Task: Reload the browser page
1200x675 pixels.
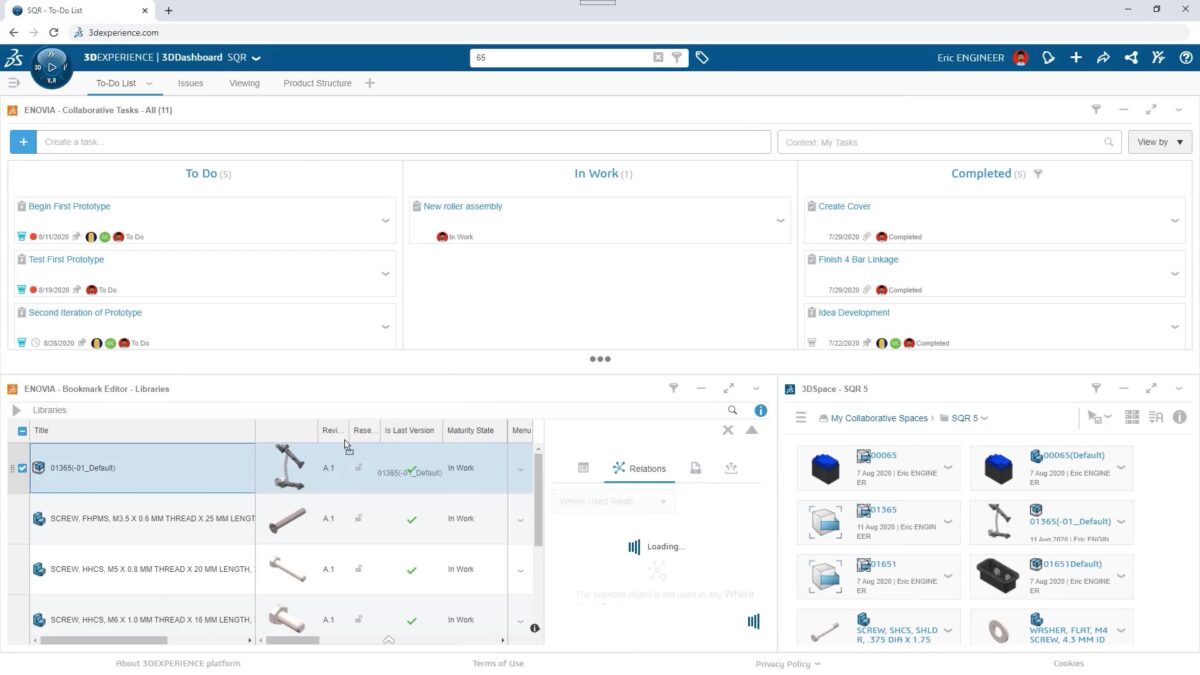Action: click(x=53, y=32)
